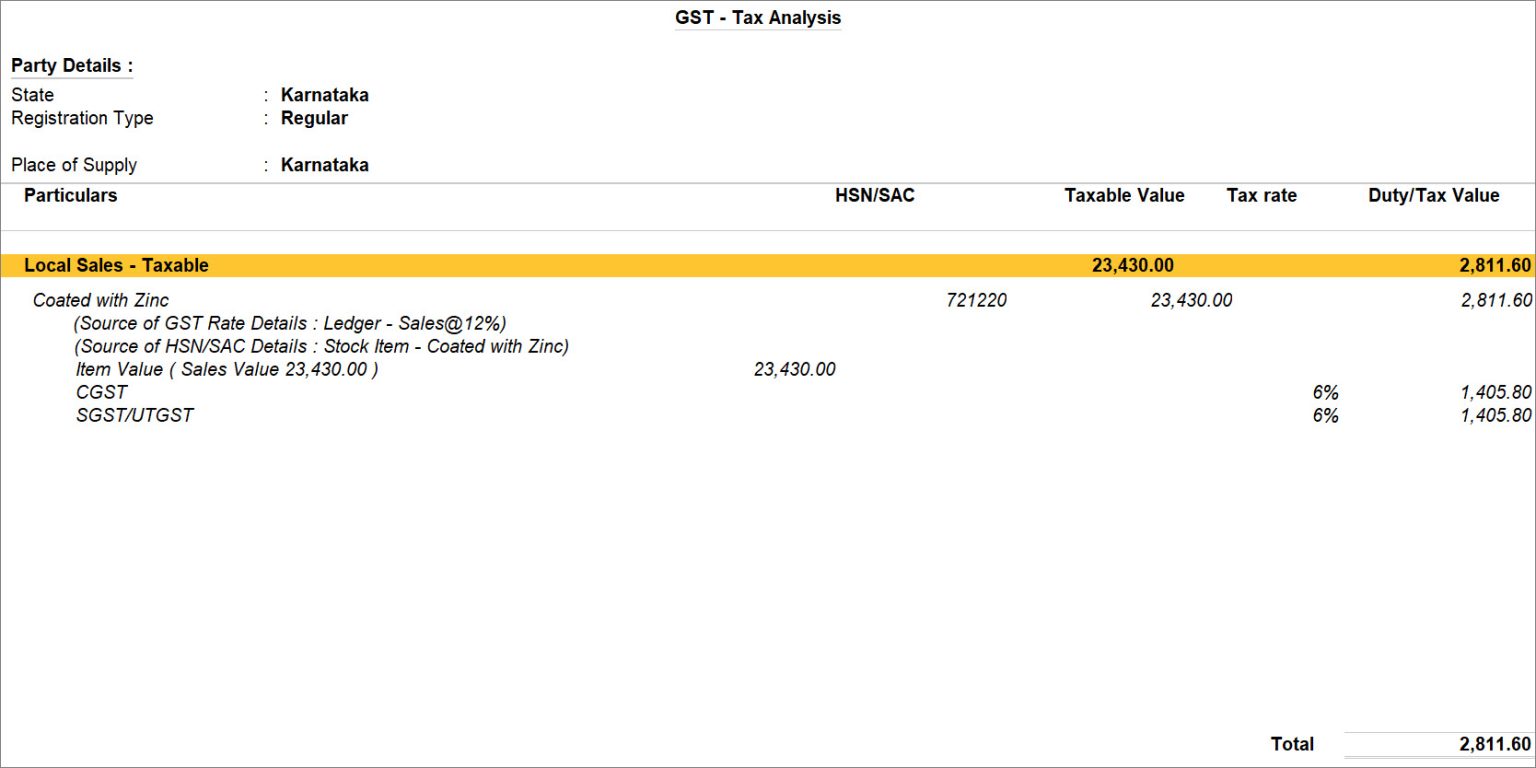Select the Place of Supply value Karnataka
Image resolution: width=1536 pixels, height=768 pixels.
(x=325, y=164)
